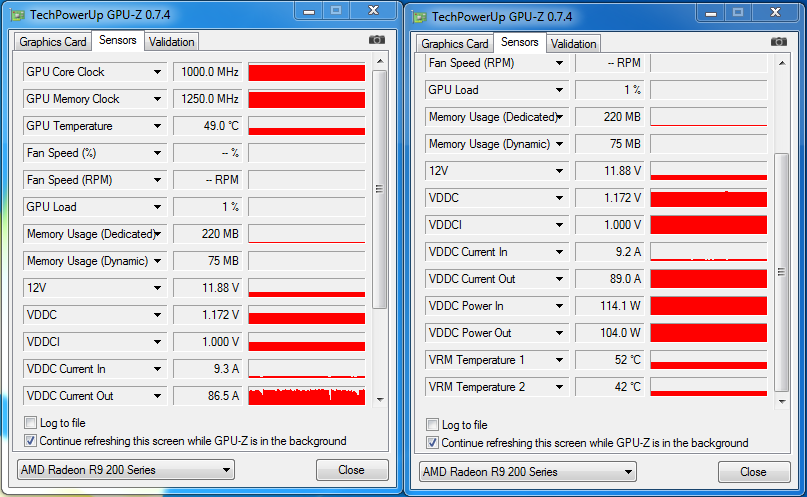Click the VDDC Power In graph bar
Screen dimensions: 807x497
[708, 306]
